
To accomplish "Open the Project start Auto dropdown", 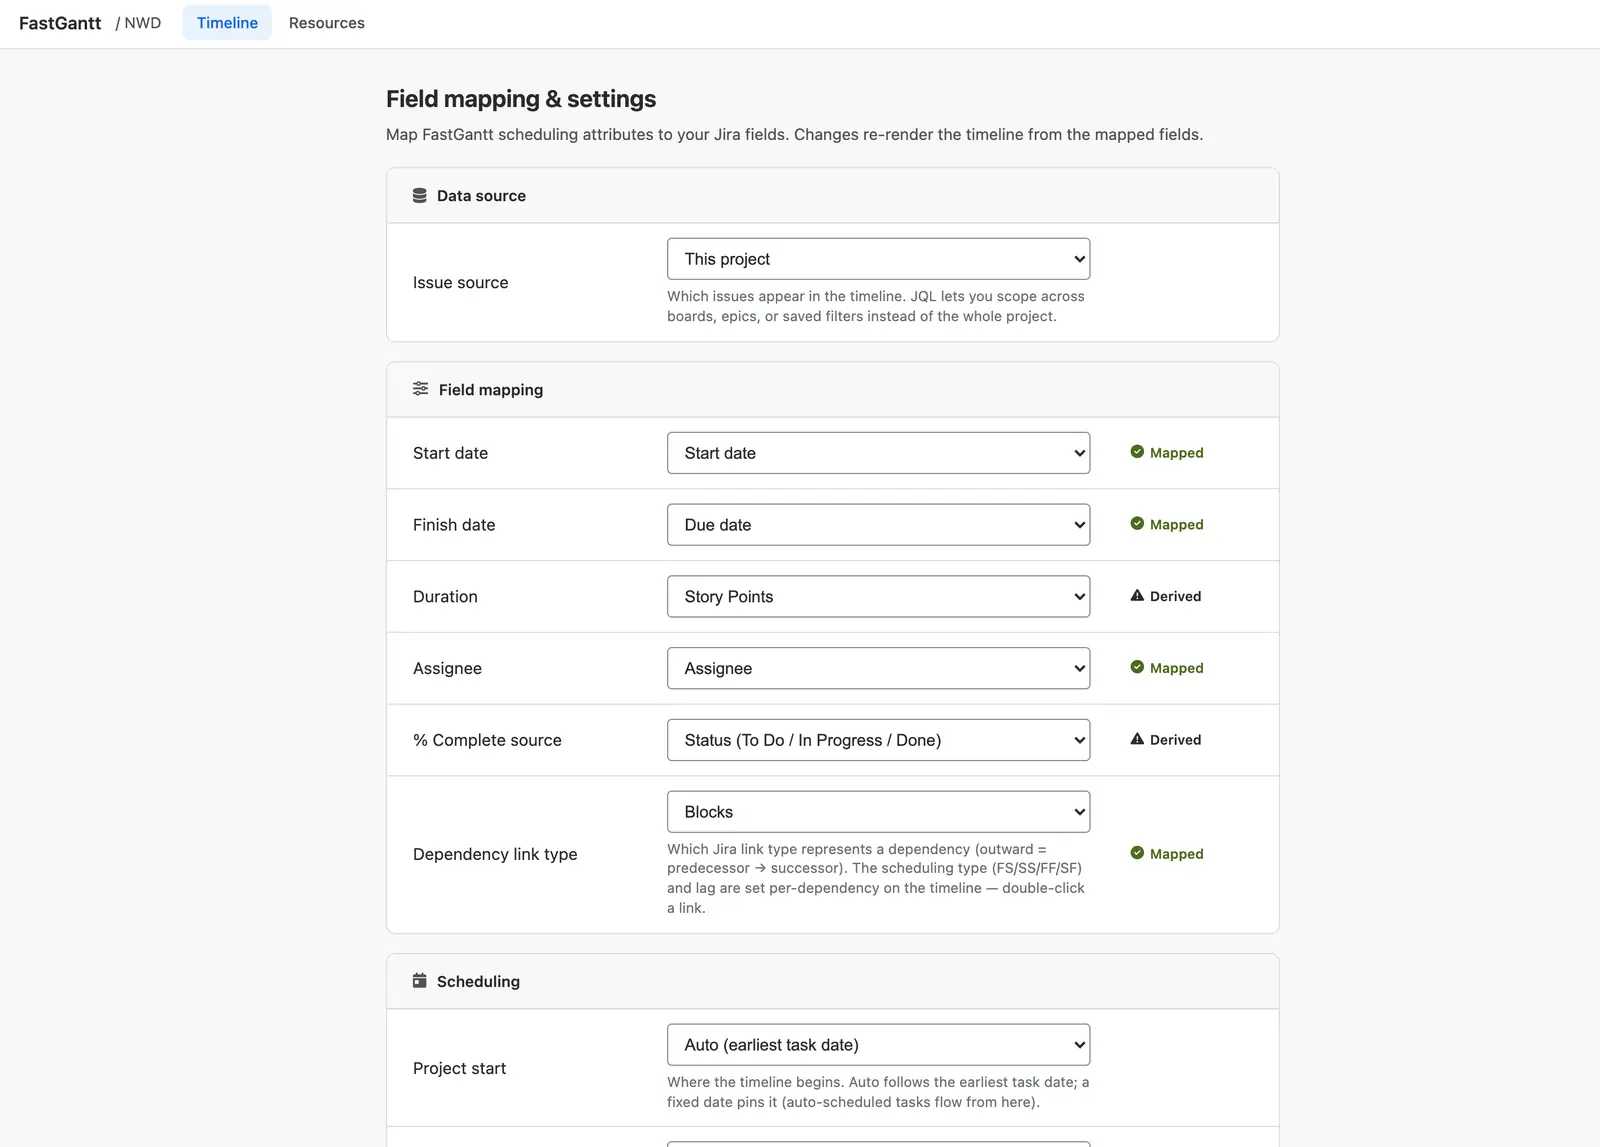I will point(878,1045).
